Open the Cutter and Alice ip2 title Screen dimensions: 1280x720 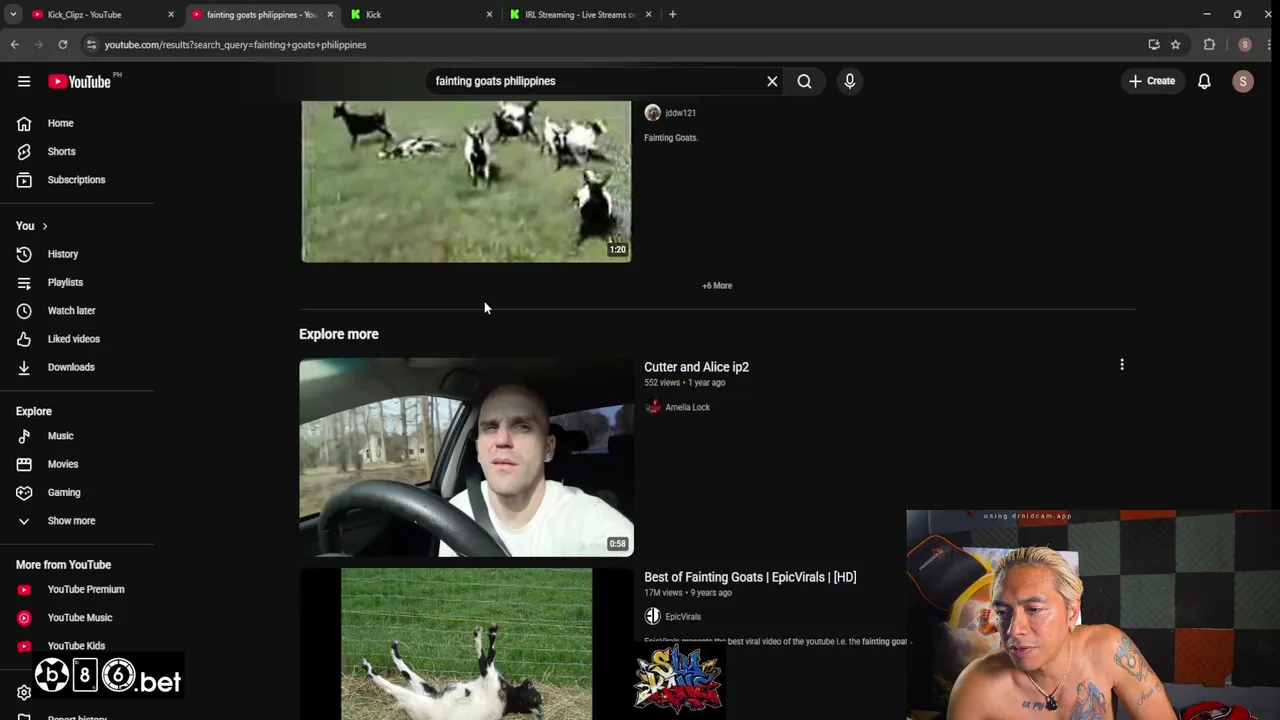click(696, 367)
